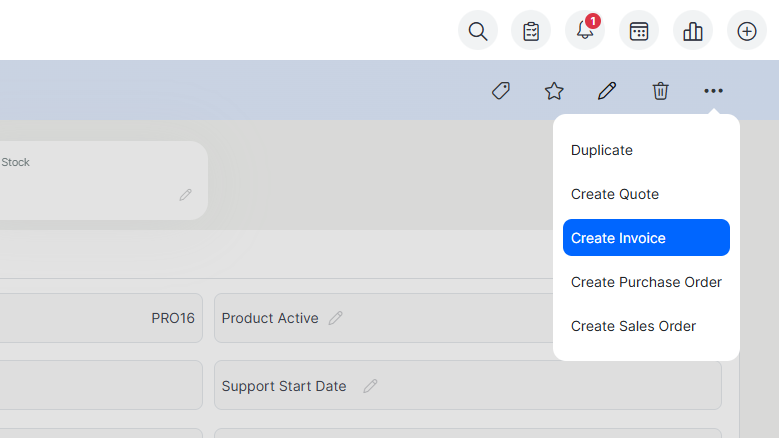Image resolution: width=779 pixels, height=438 pixels.
Task: Delete the record using trash icon
Action: tap(660, 91)
